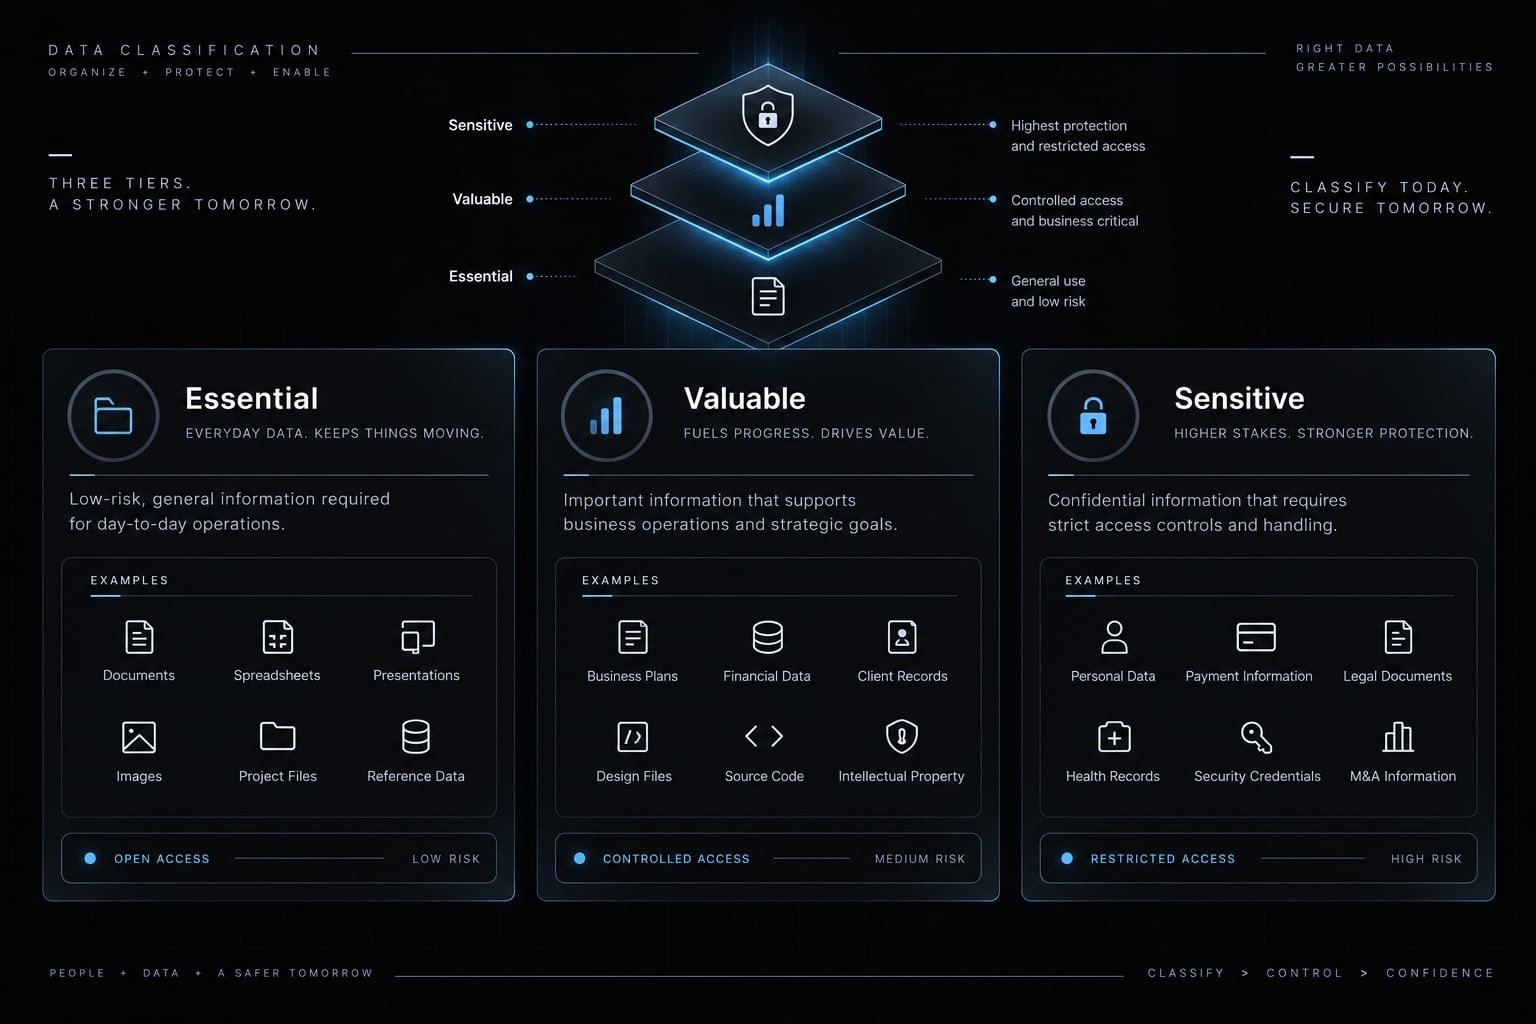Select the Spreadsheets icon

[277, 637]
